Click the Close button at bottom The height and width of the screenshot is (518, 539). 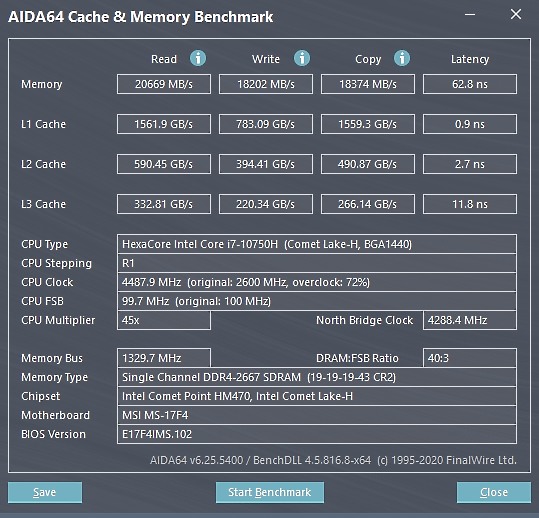click(x=494, y=492)
